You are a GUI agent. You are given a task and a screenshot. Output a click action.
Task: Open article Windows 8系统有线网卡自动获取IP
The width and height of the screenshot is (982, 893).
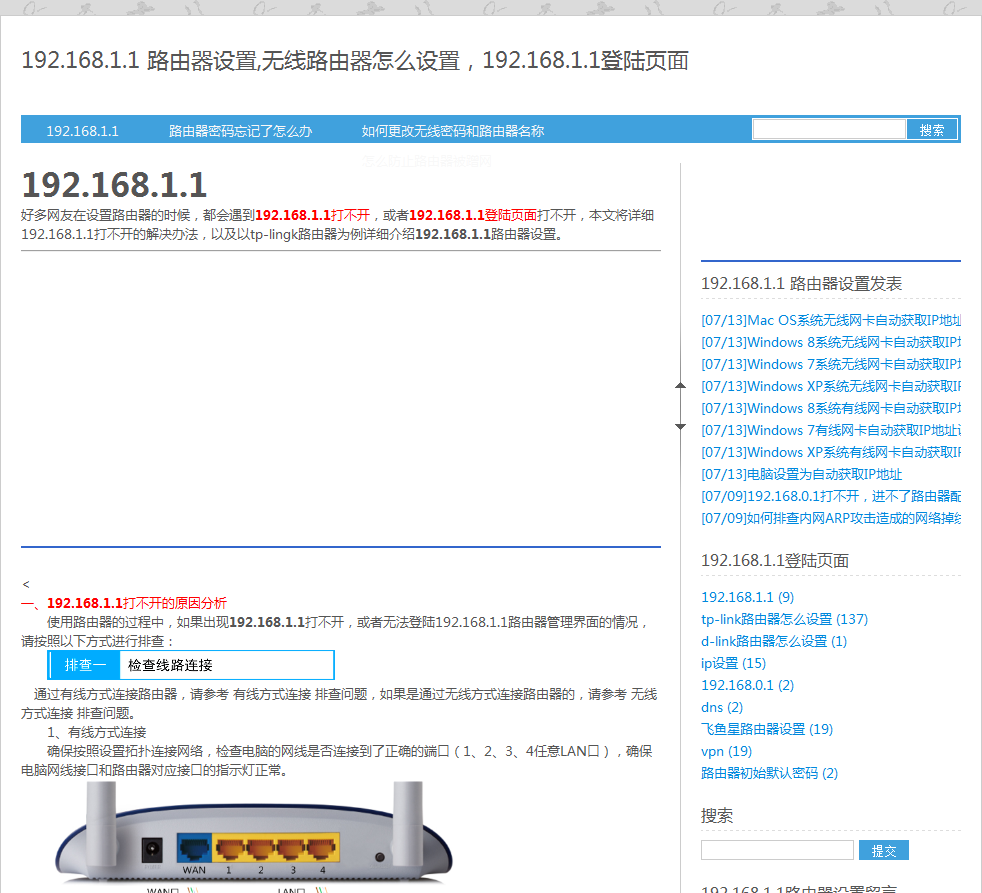tap(830, 408)
